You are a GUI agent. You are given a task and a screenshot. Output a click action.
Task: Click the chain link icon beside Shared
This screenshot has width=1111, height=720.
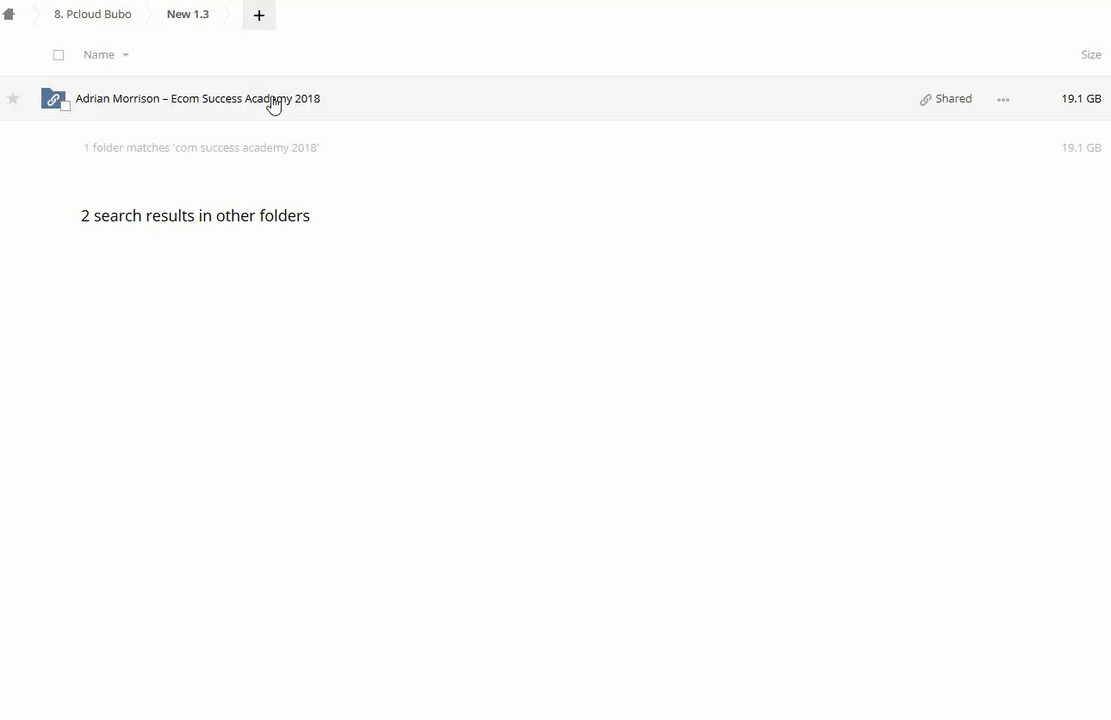tap(925, 99)
